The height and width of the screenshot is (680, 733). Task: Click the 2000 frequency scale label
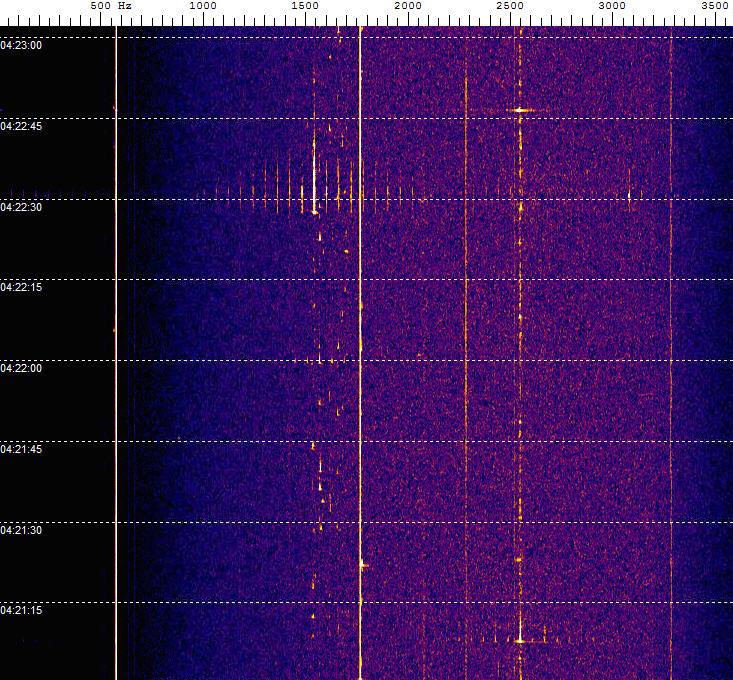pos(408,6)
